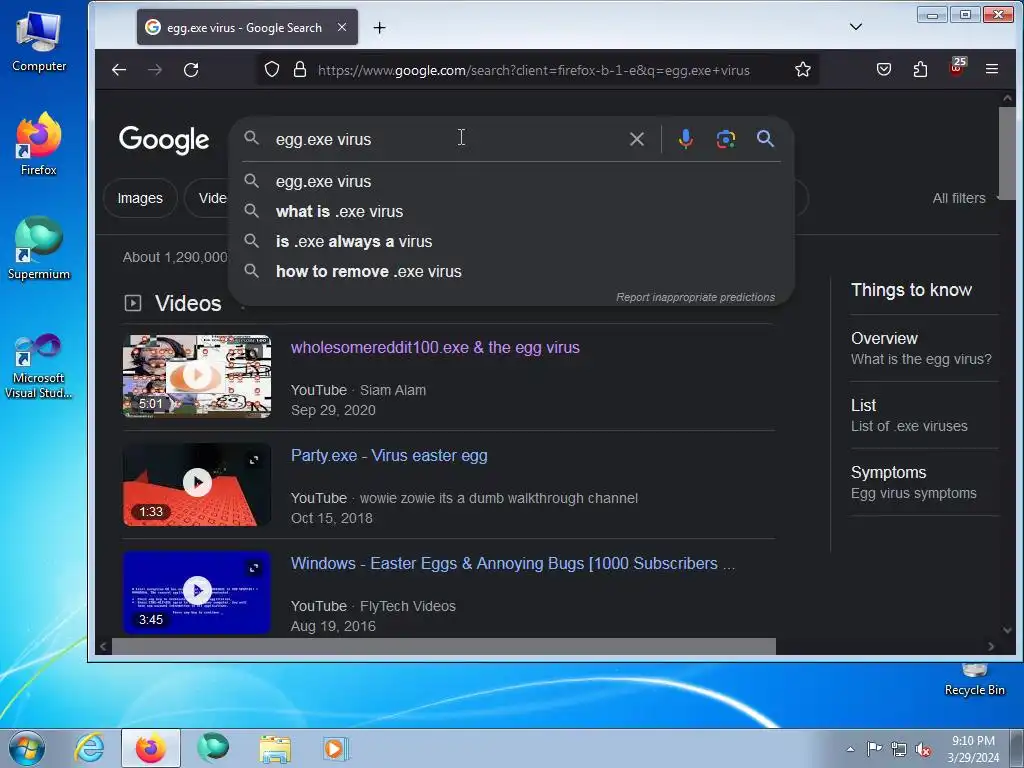Switch to the Videos filter tab
The image size is (1024, 768).
point(206,198)
